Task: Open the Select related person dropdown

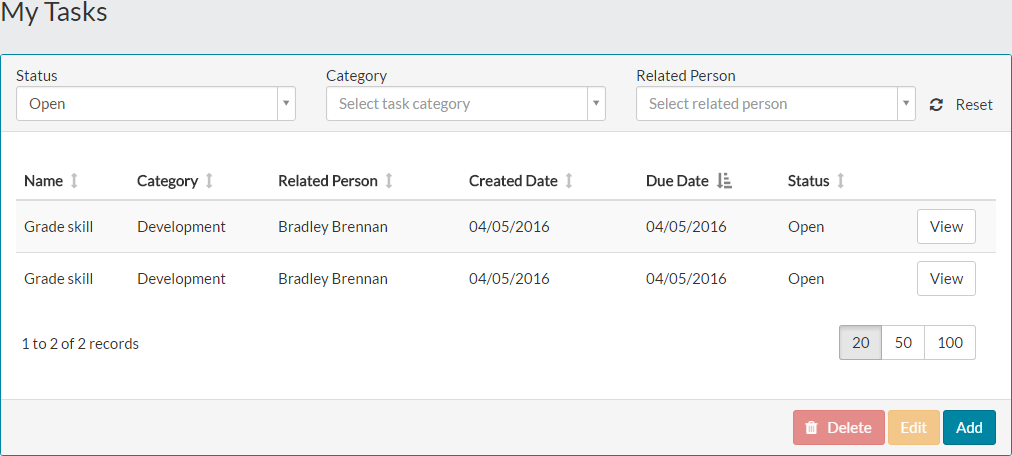Action: (x=776, y=104)
